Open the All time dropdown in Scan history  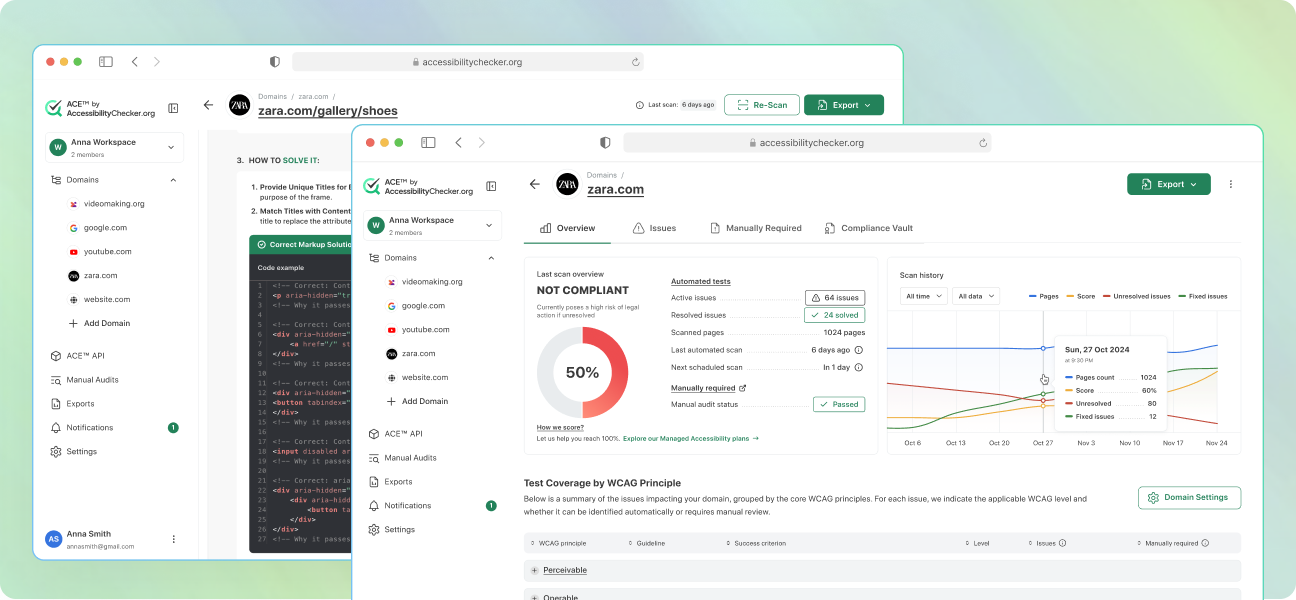point(923,296)
